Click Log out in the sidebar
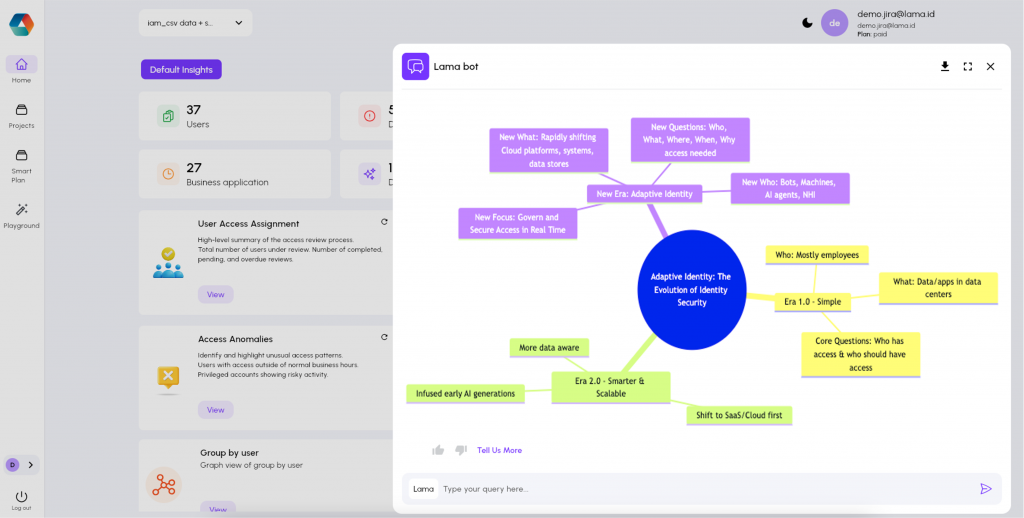 (x=21, y=500)
